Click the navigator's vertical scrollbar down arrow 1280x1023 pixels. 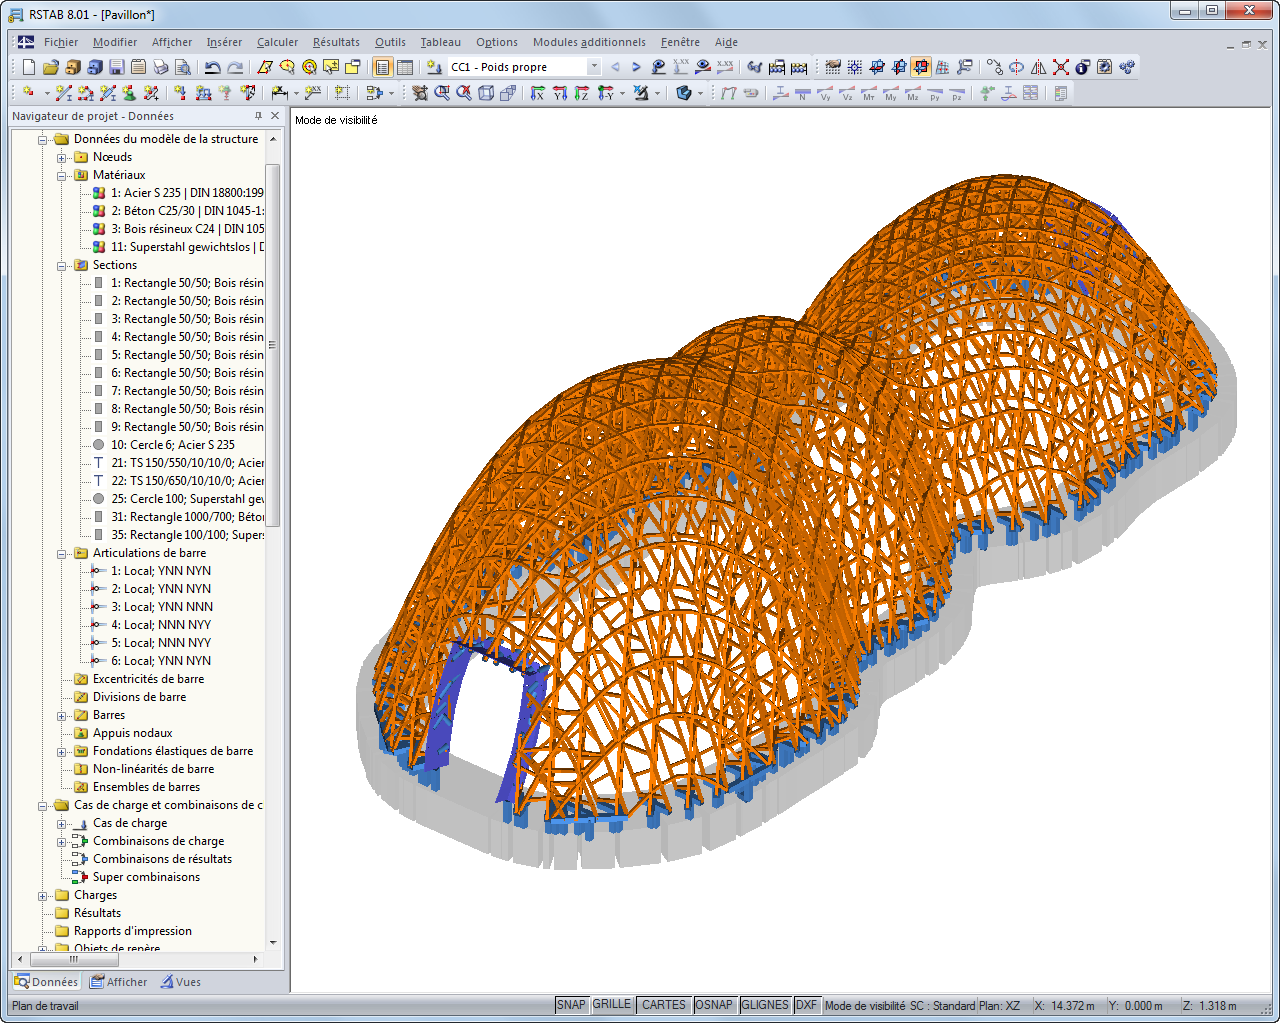273,943
